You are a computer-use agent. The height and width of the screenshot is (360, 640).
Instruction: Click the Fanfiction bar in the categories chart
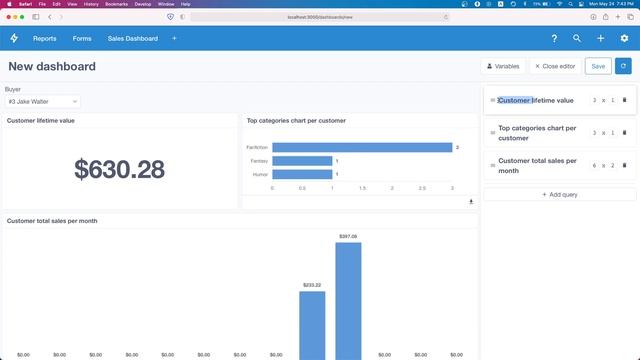[x=362, y=147]
